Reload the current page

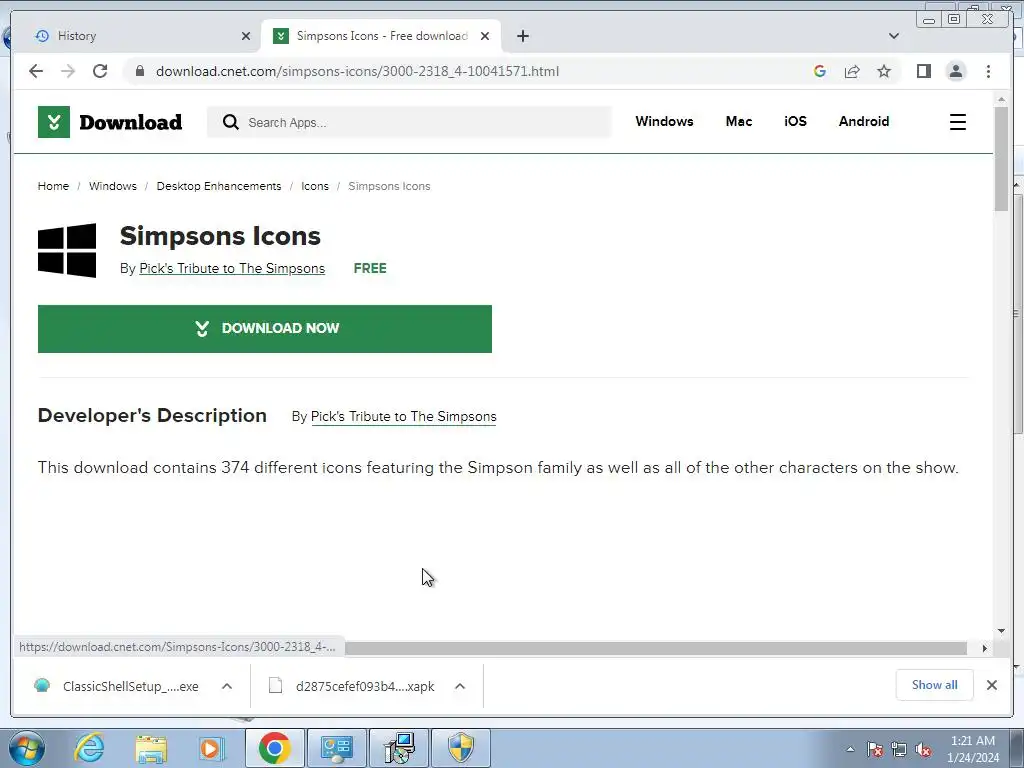click(100, 71)
